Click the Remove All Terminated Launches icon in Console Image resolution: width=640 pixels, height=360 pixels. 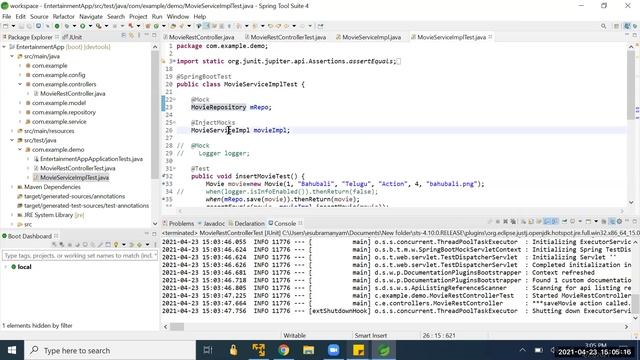click(x=513, y=221)
